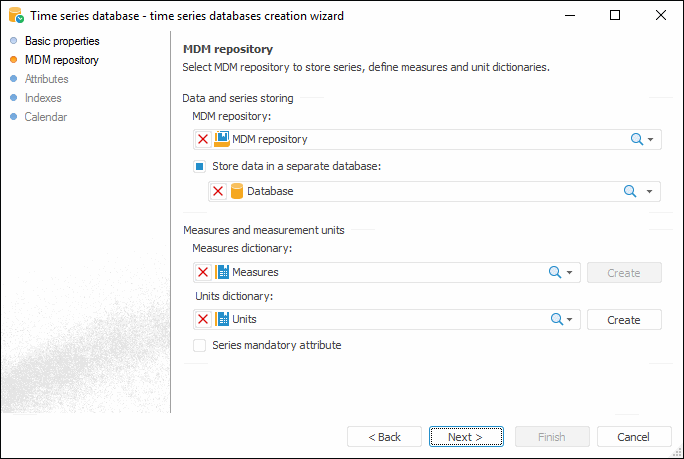Click the Next button
684x459 pixels.
465,437
